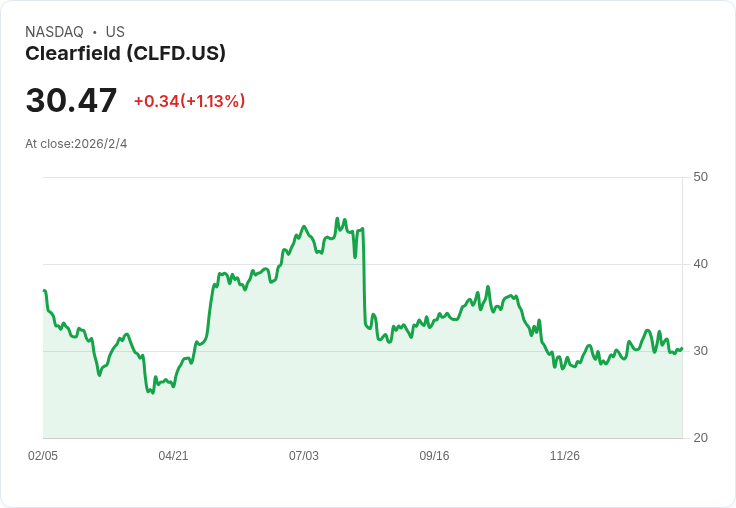Click the US market label
736x508 pixels.
coord(115,32)
